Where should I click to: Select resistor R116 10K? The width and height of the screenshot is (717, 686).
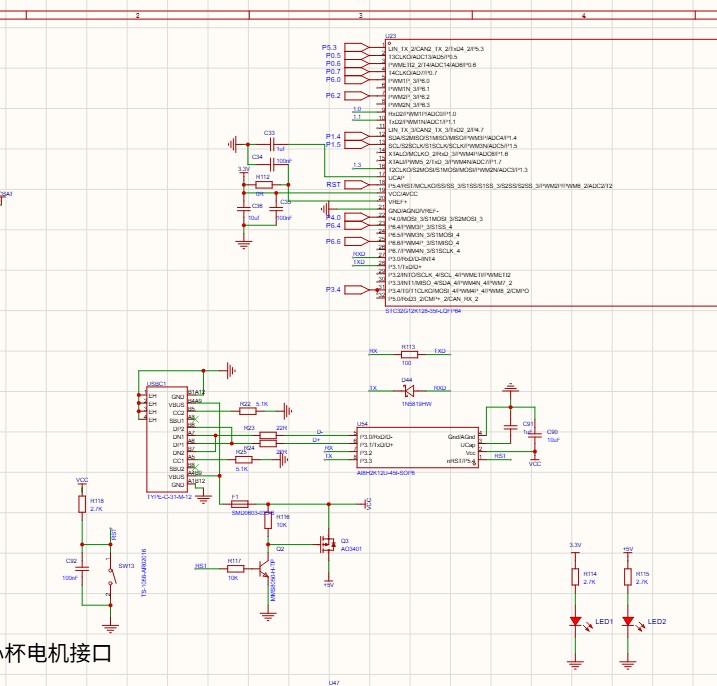point(268,520)
